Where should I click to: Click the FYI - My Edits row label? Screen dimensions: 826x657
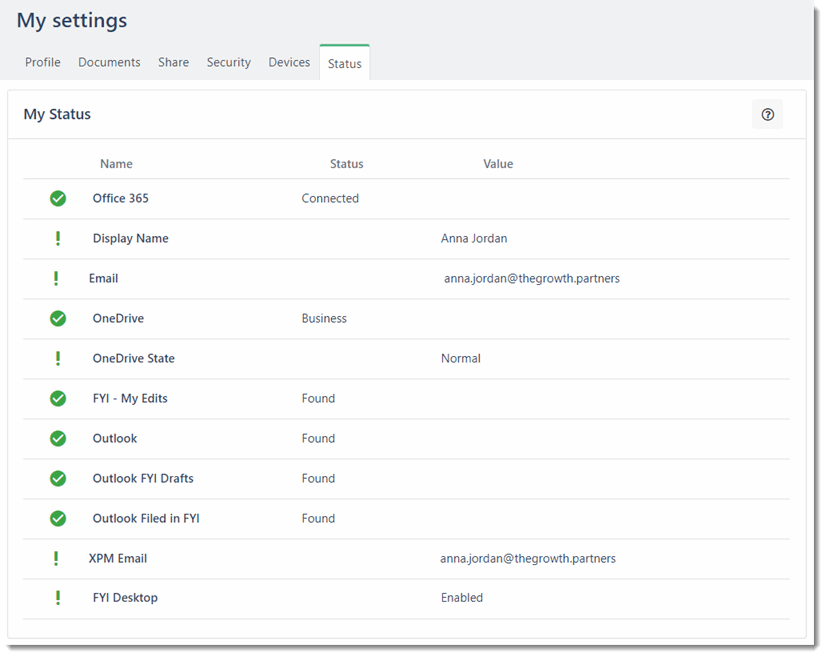[130, 398]
